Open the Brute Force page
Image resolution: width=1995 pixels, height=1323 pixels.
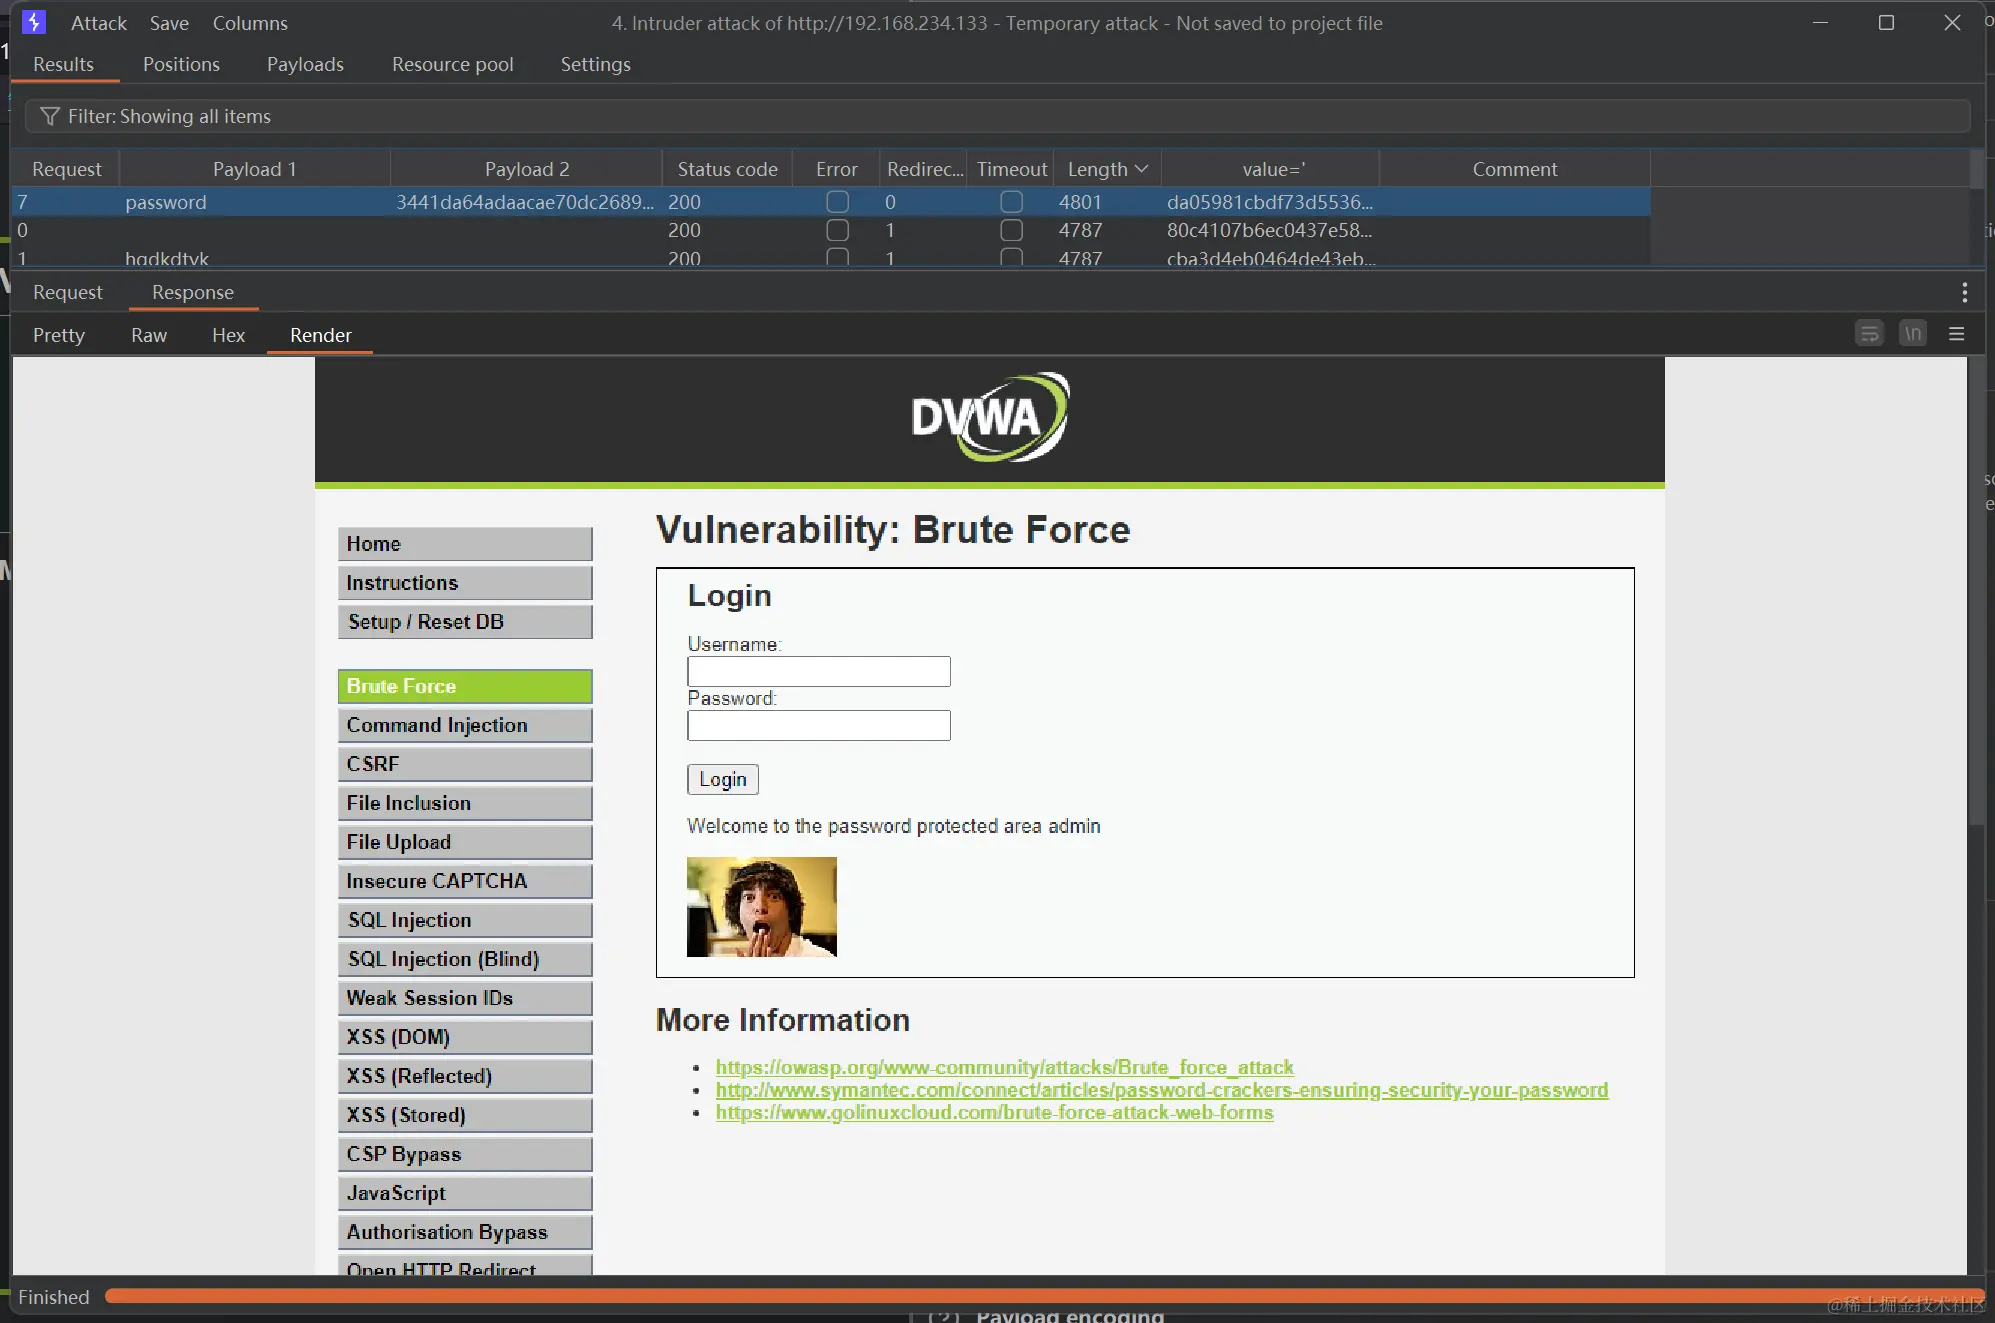tap(465, 686)
